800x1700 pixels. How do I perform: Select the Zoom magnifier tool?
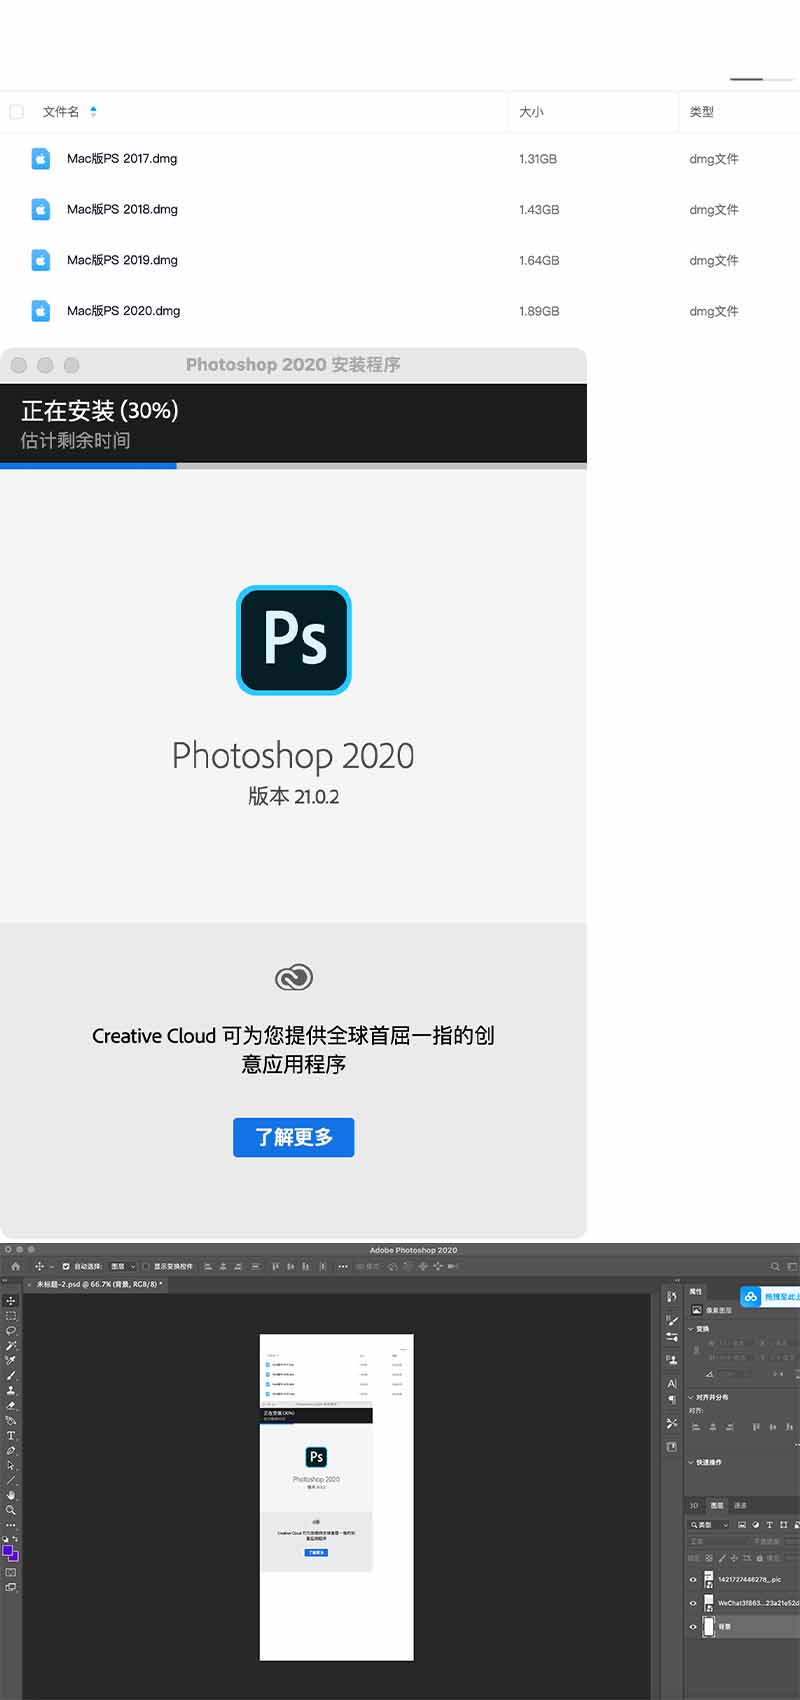click(10, 1510)
